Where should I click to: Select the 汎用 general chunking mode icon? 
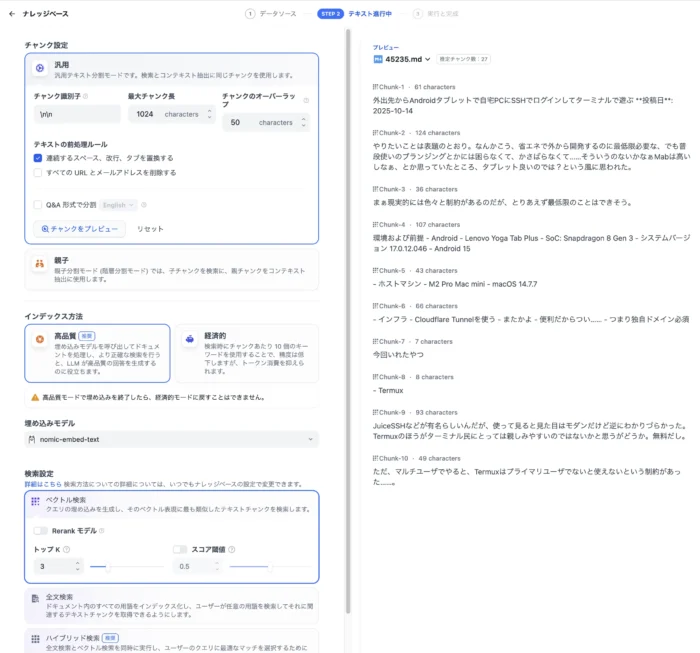40,67
